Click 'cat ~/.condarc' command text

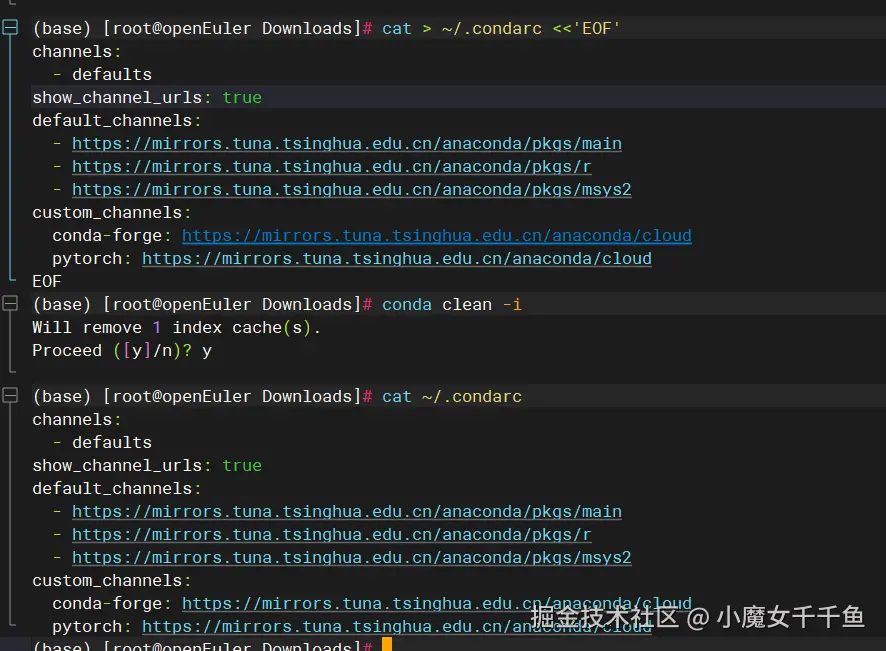coord(451,397)
